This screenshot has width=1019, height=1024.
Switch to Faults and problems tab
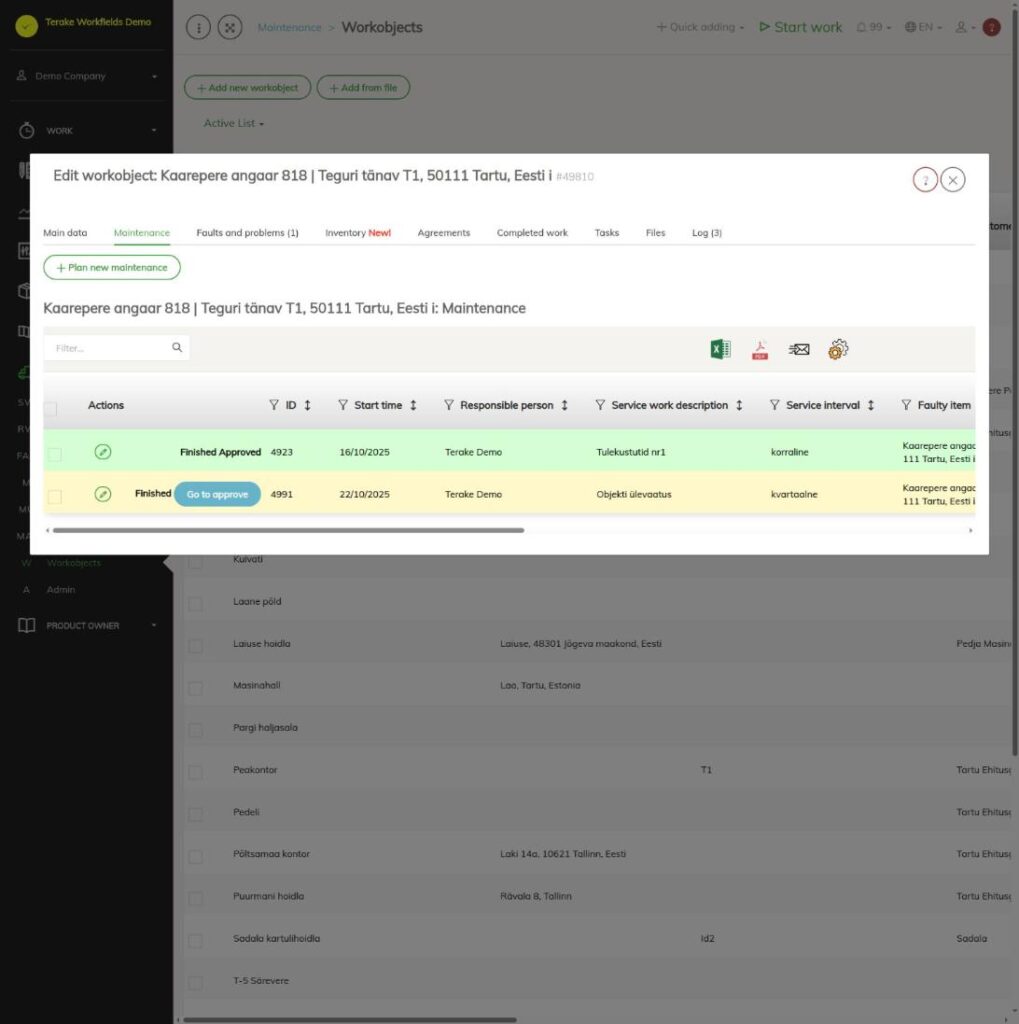pos(248,232)
